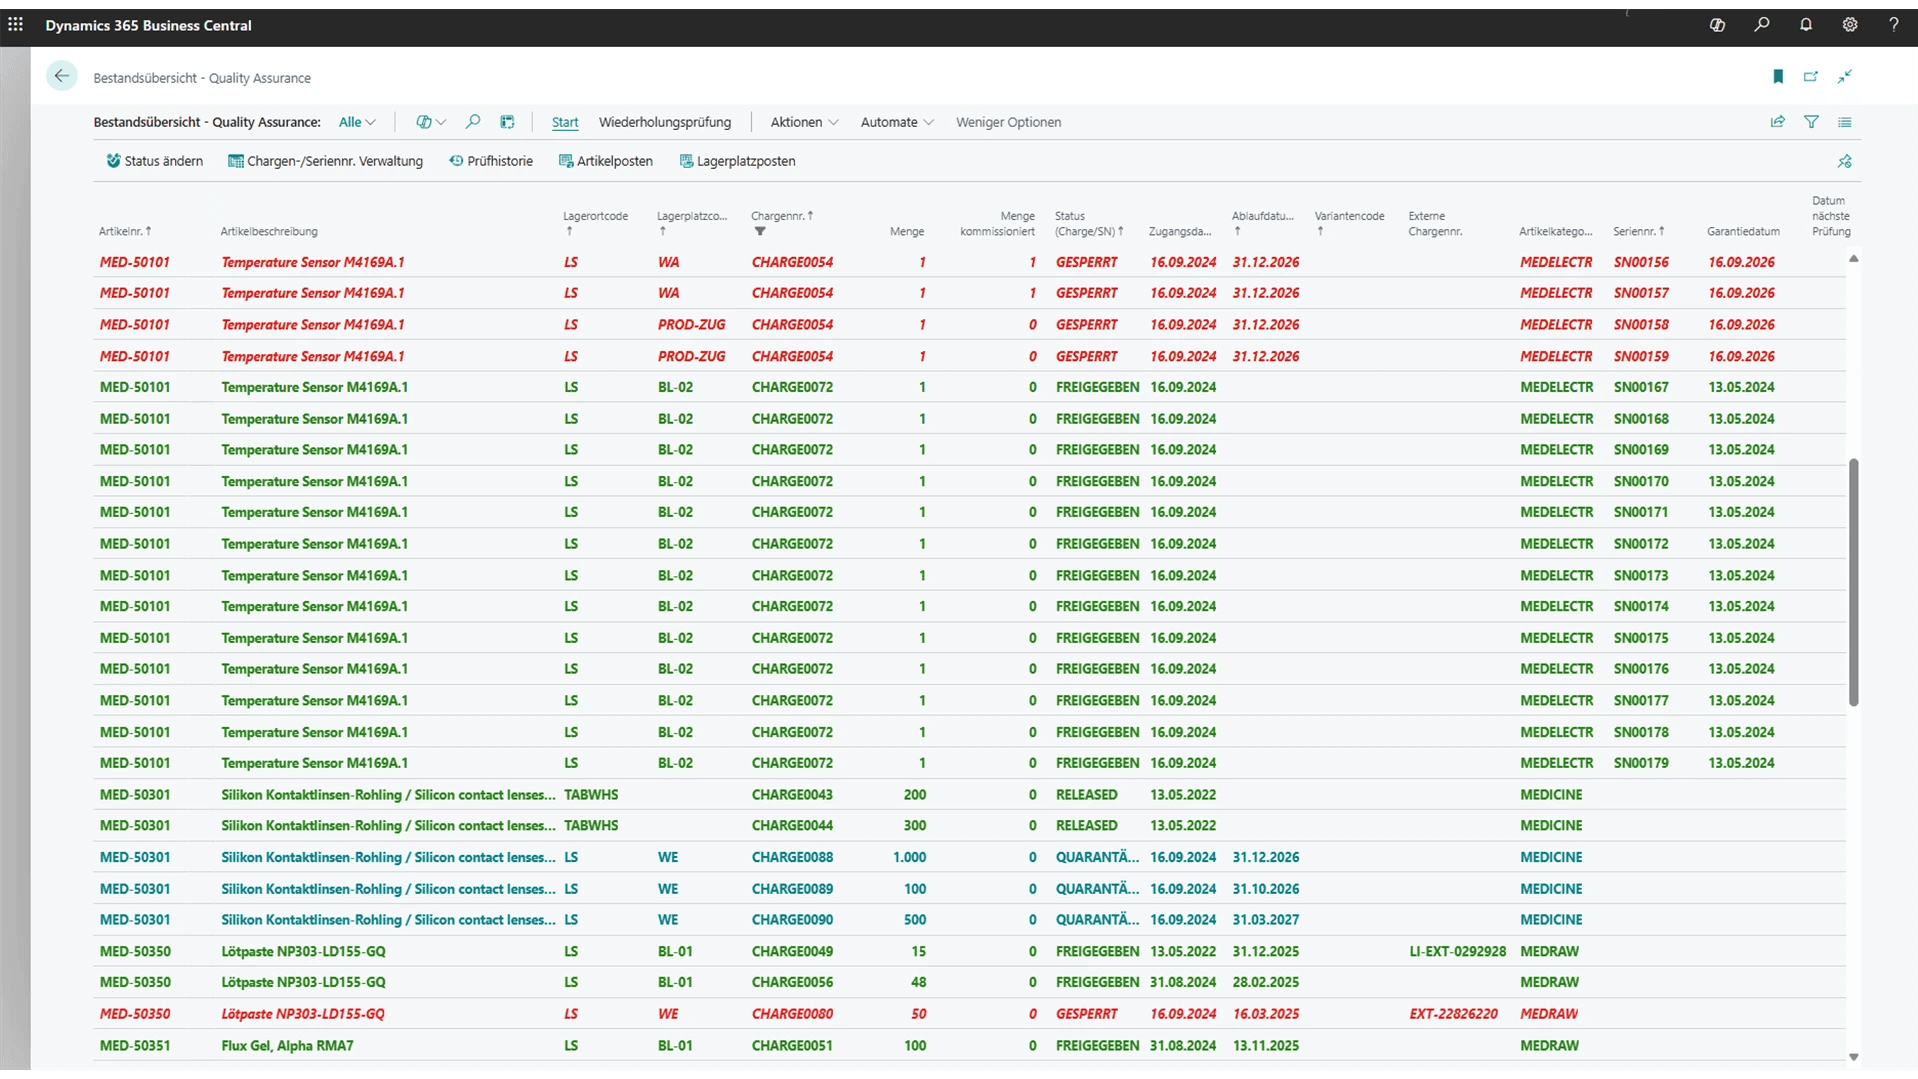Open settings gear icon
1918x1079 pixels.
[x=1850, y=25]
